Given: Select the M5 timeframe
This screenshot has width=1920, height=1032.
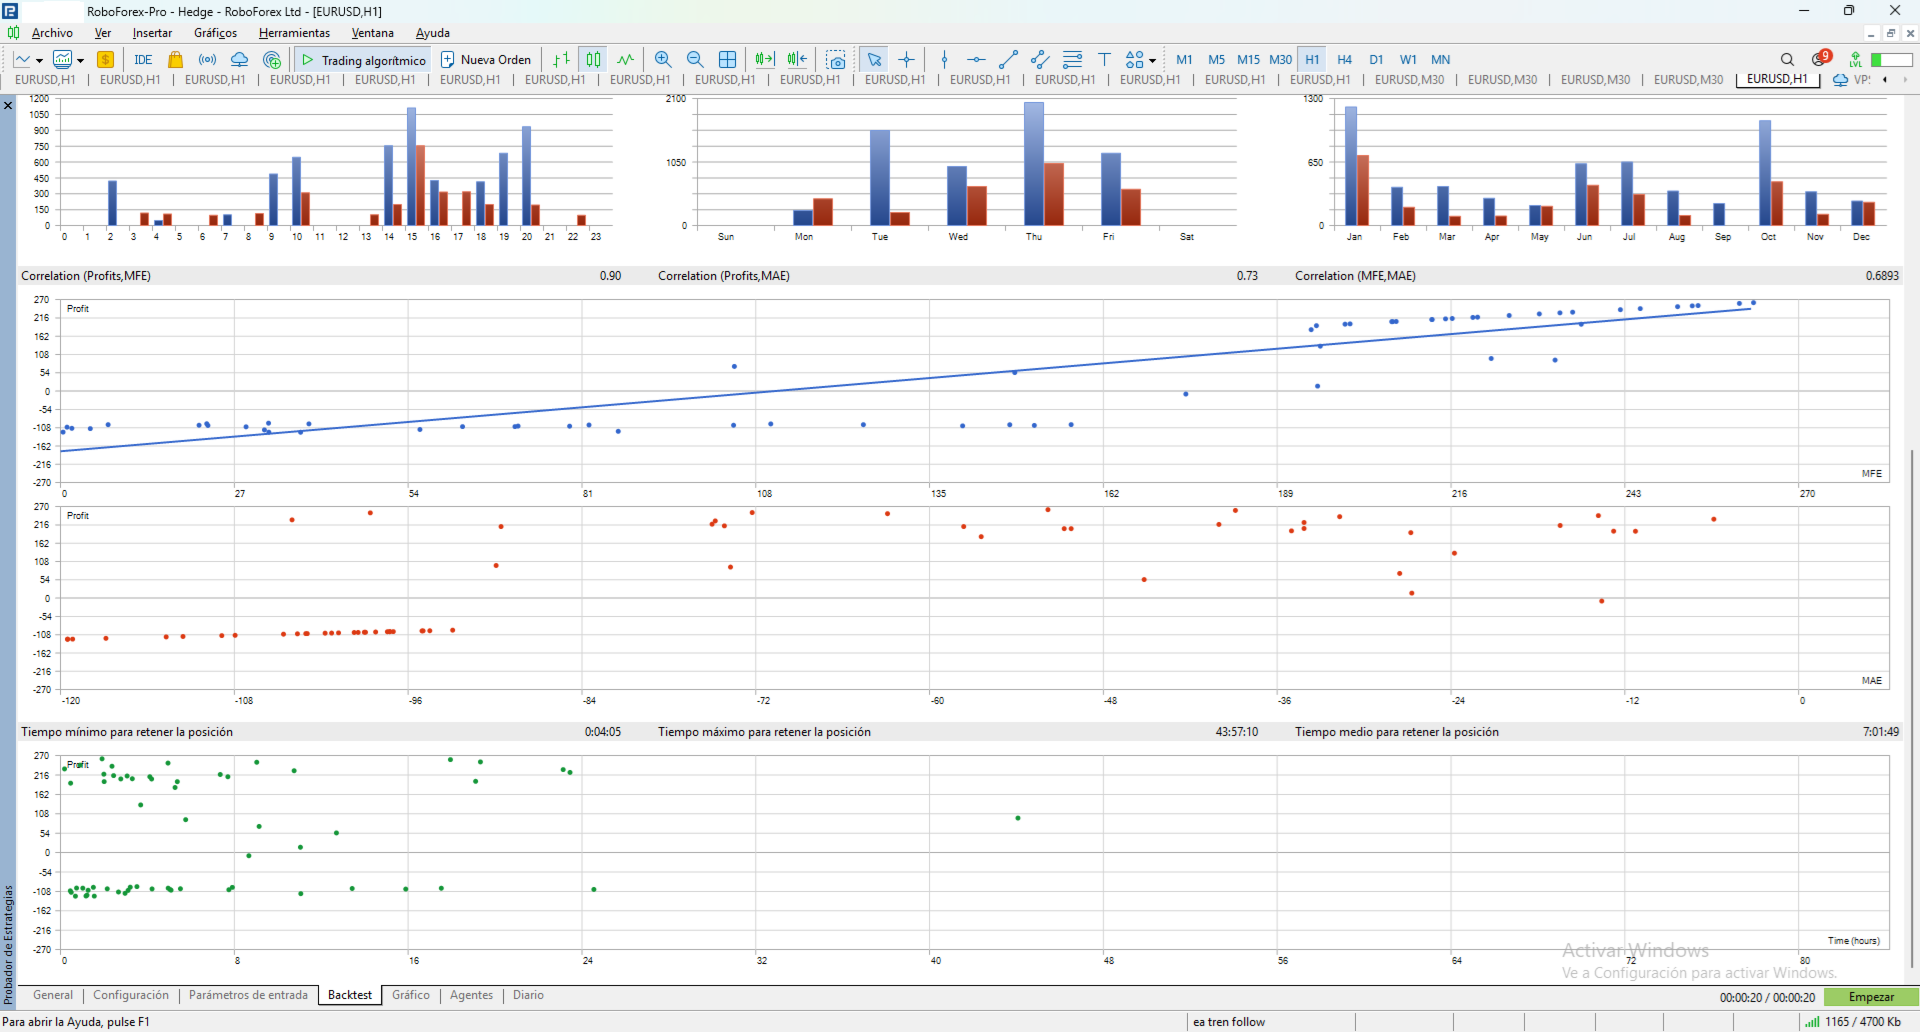Looking at the screenshot, I should coord(1216,60).
